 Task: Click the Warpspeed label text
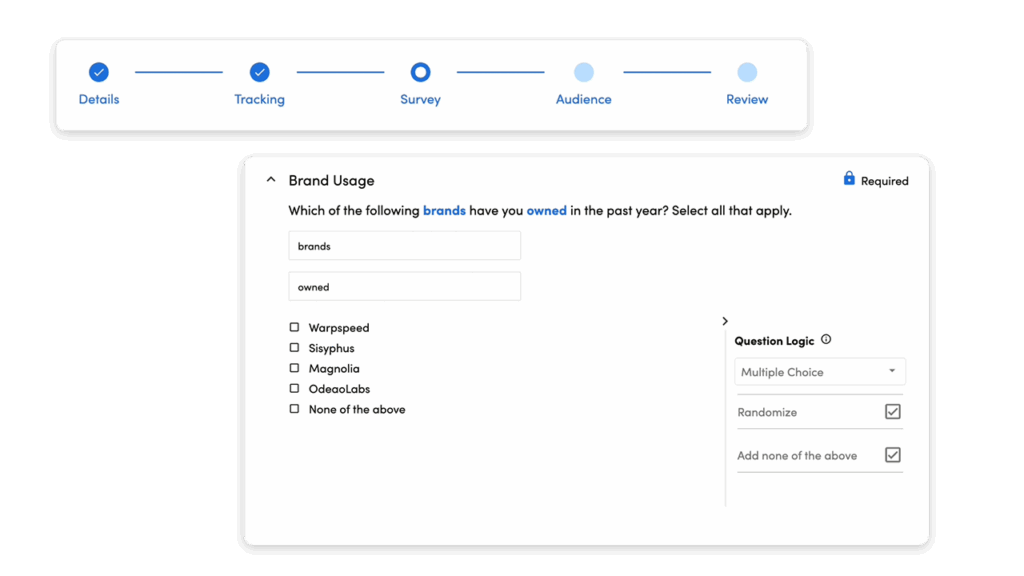point(339,328)
